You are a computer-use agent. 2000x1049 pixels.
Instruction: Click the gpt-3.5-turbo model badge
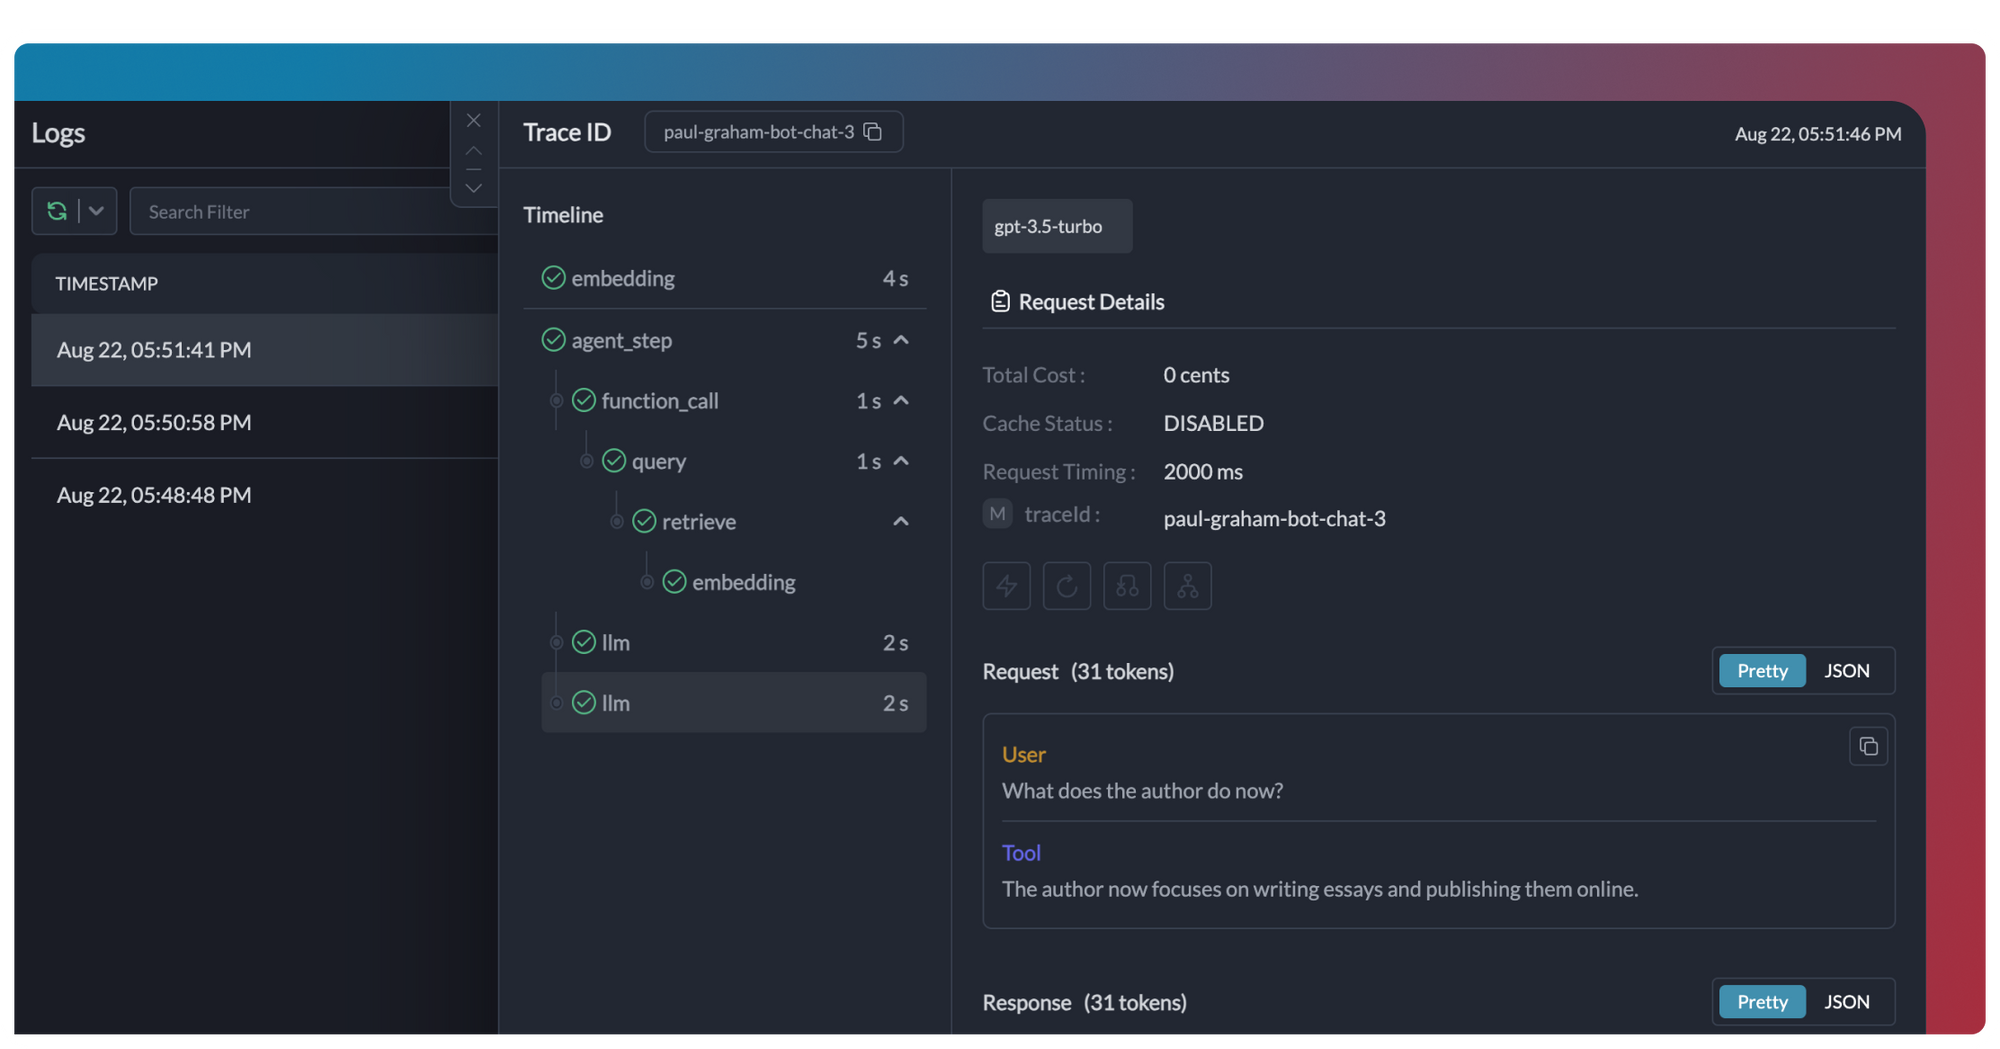point(1056,226)
